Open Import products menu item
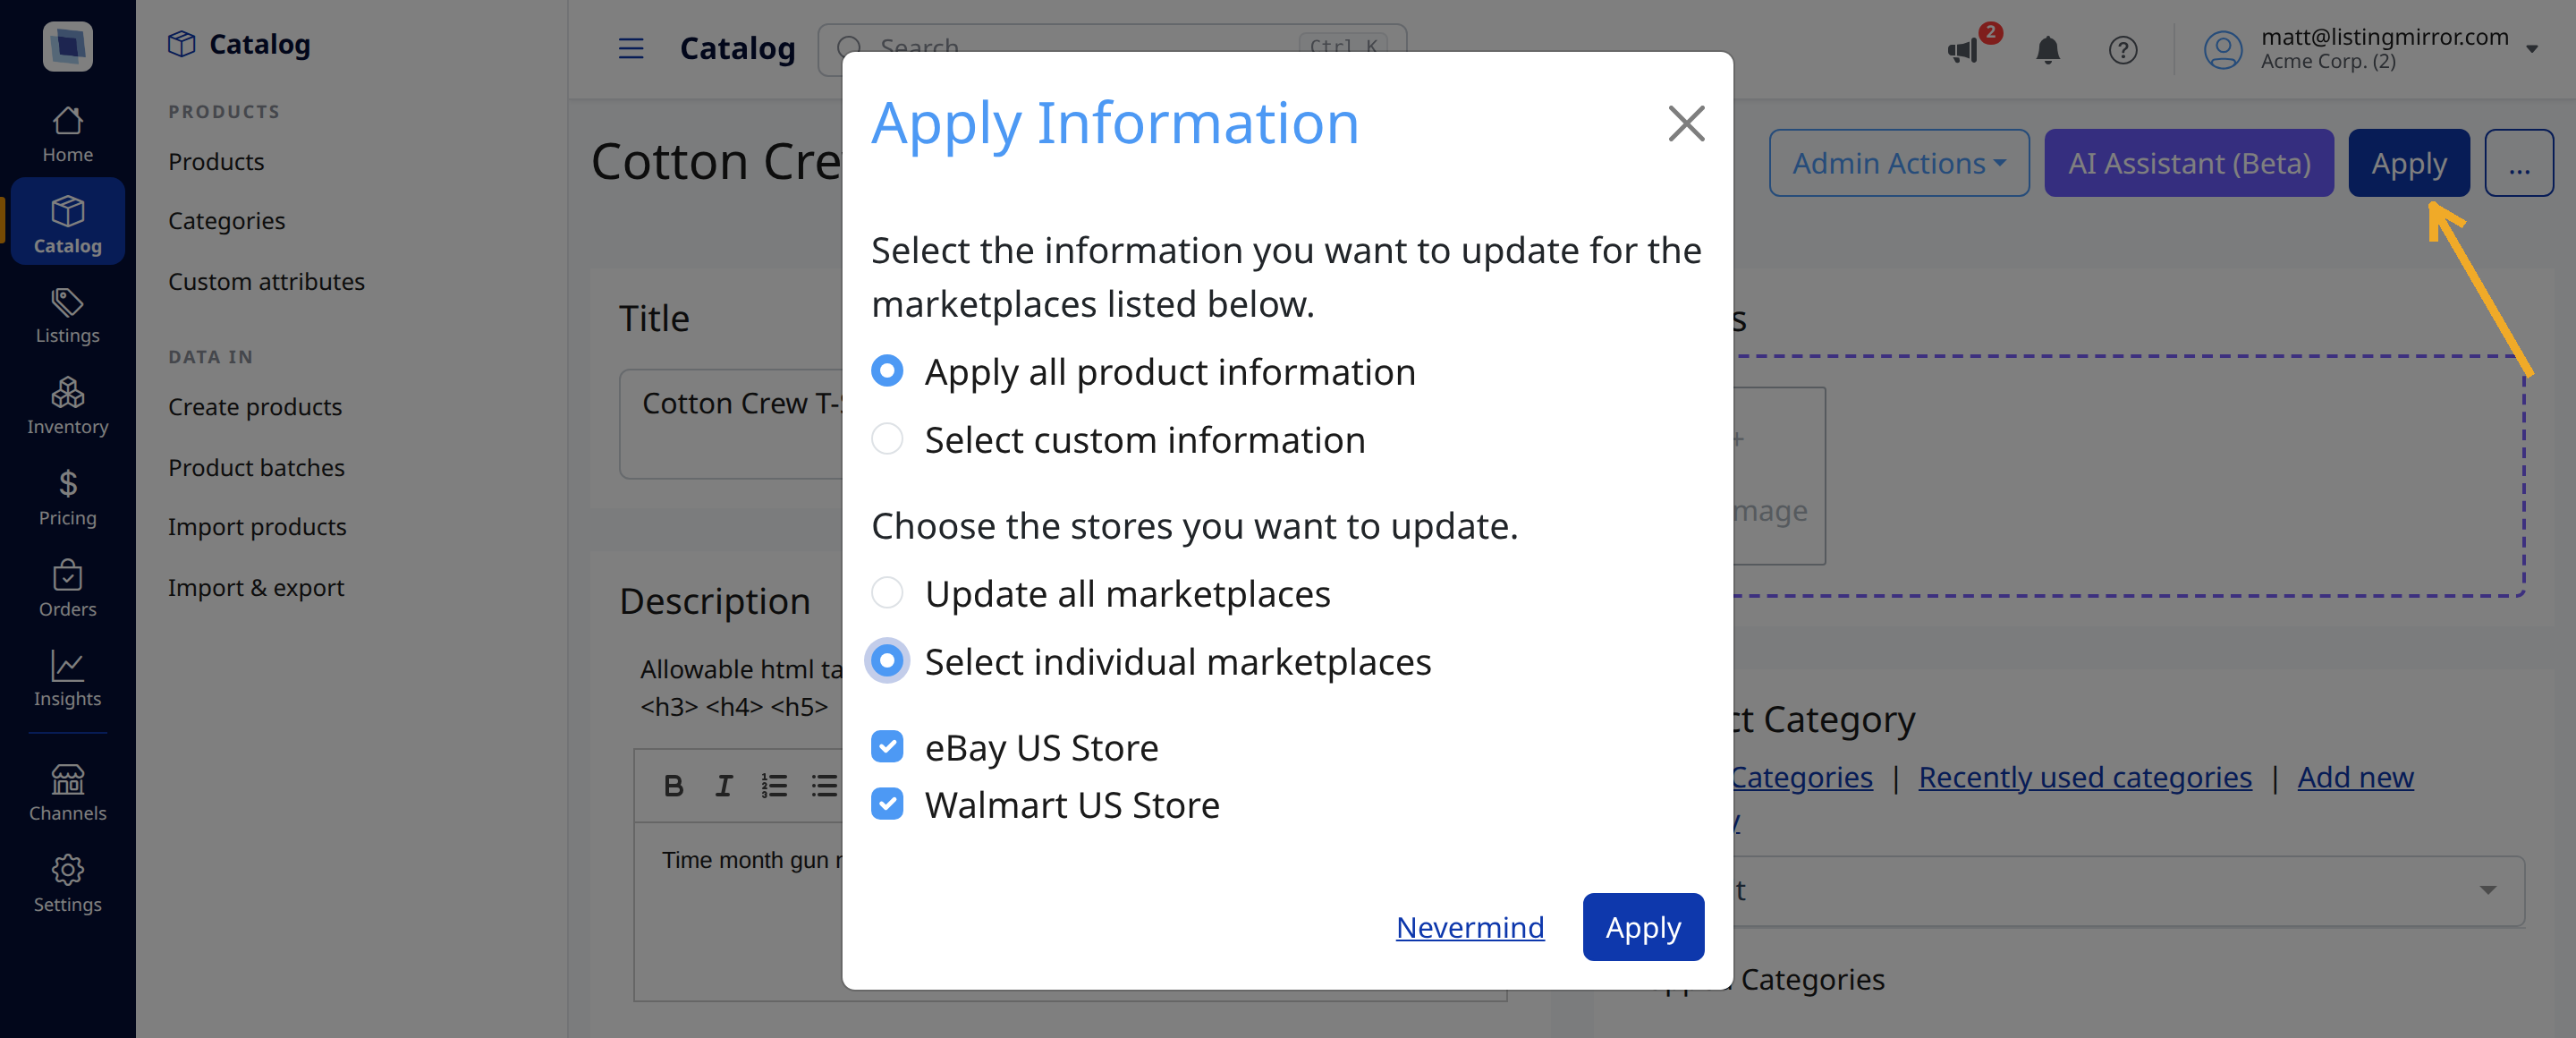The width and height of the screenshot is (2576, 1038). point(257,527)
